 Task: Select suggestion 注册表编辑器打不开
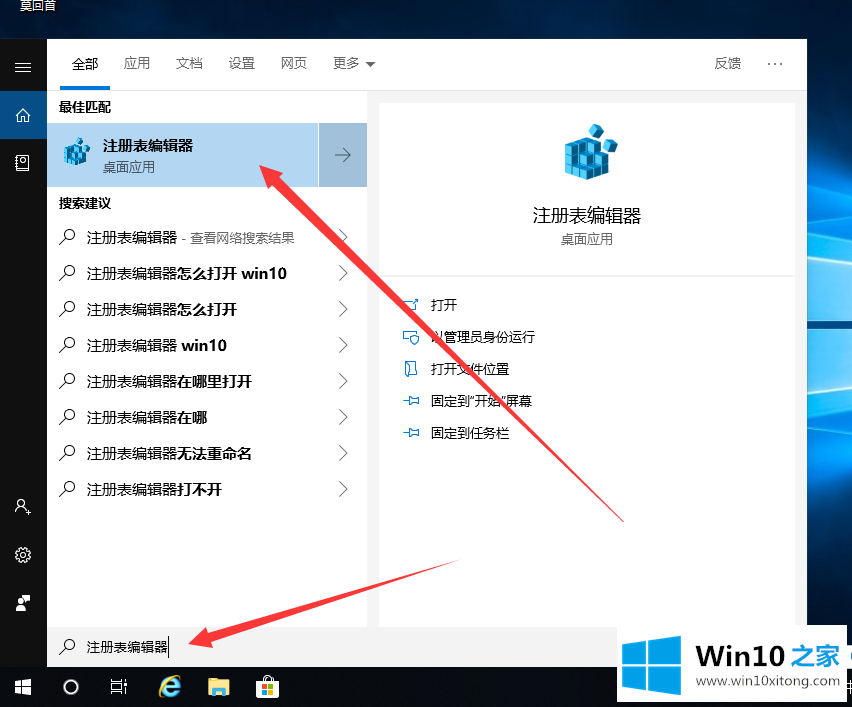tap(154, 490)
